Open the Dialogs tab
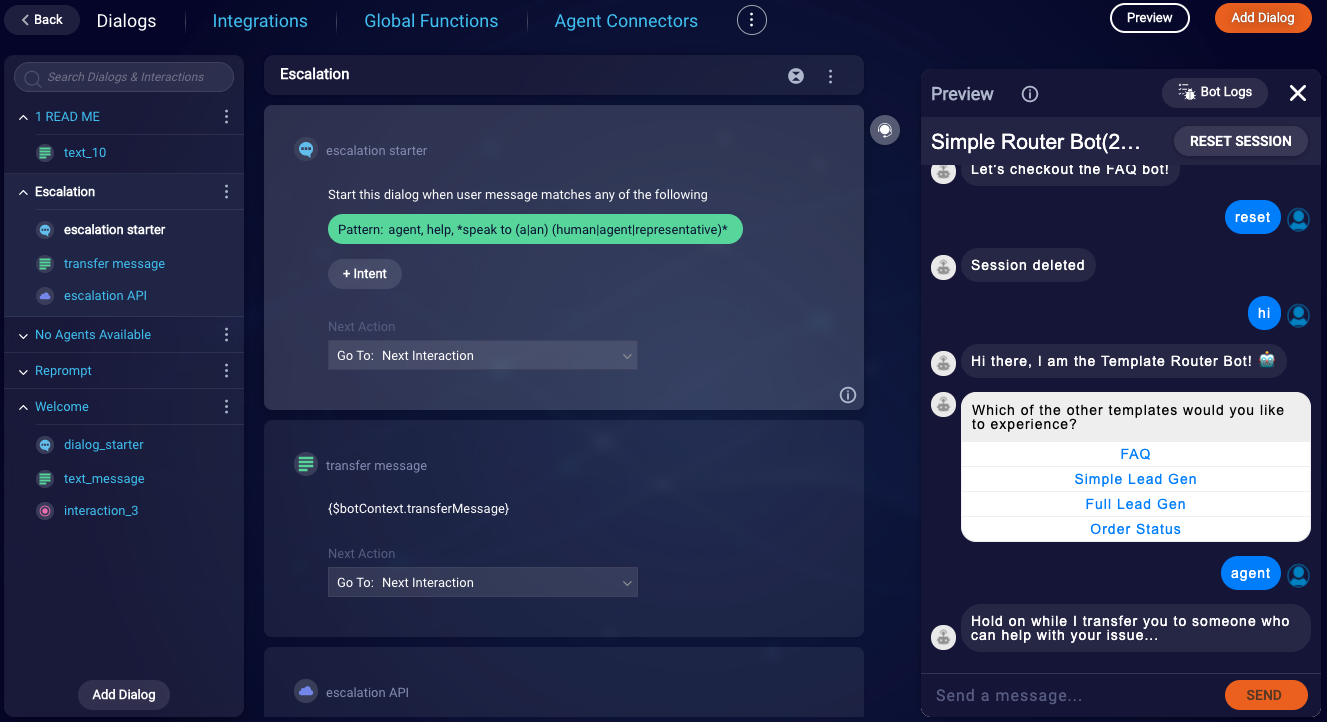 click(126, 20)
